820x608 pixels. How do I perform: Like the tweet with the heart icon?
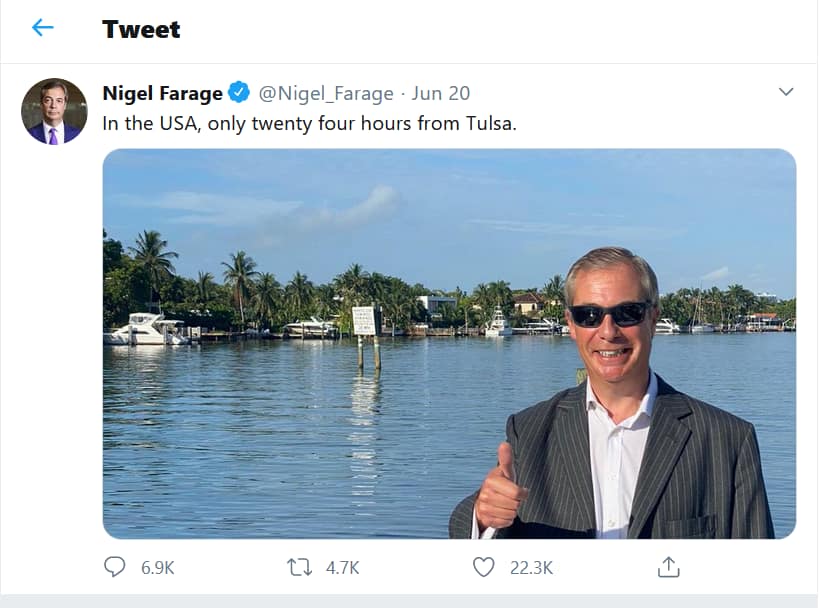click(484, 567)
